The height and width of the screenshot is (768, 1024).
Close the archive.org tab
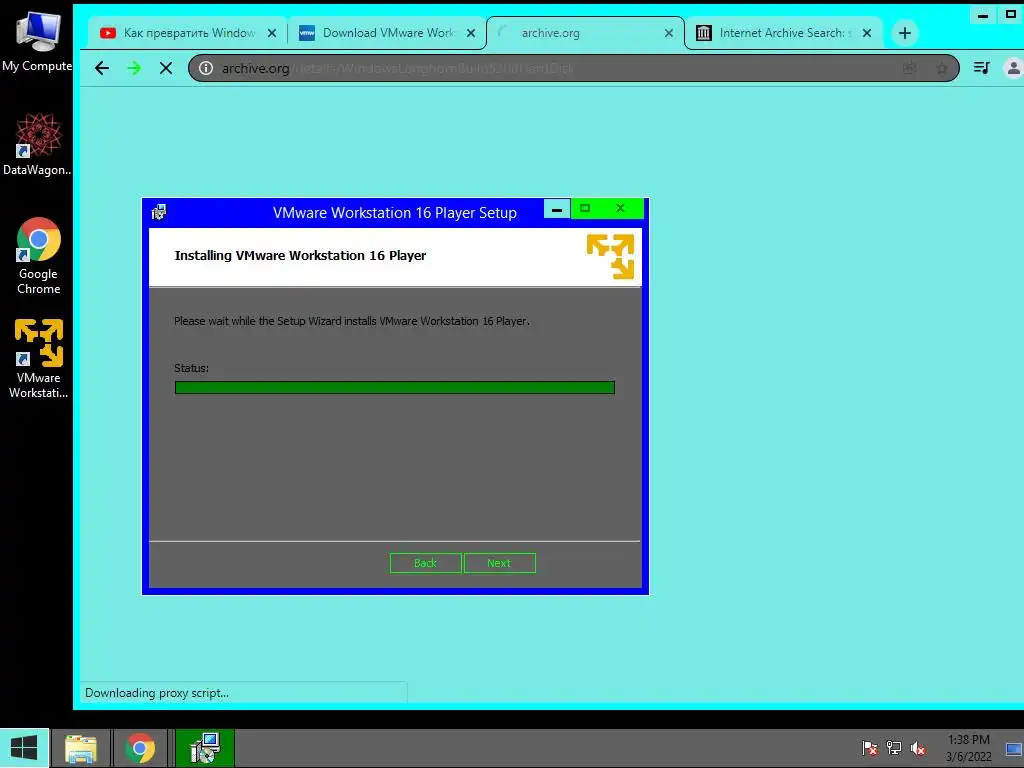pyautogui.click(x=669, y=33)
